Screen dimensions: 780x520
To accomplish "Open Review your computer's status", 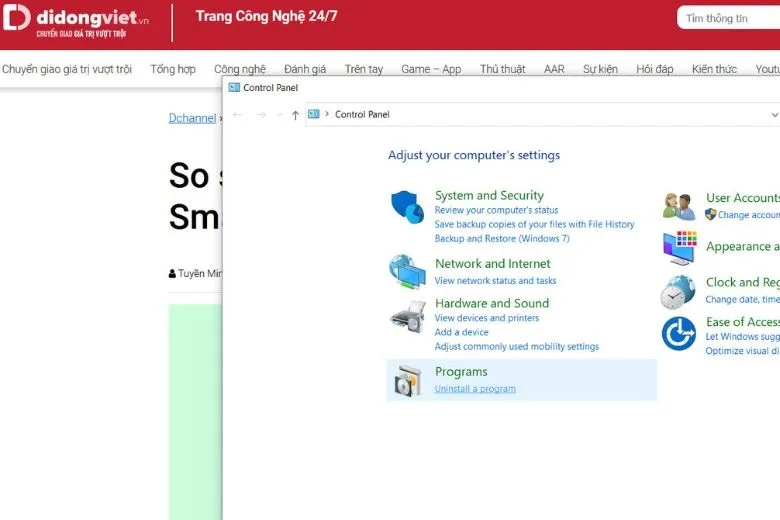I will (x=496, y=210).
